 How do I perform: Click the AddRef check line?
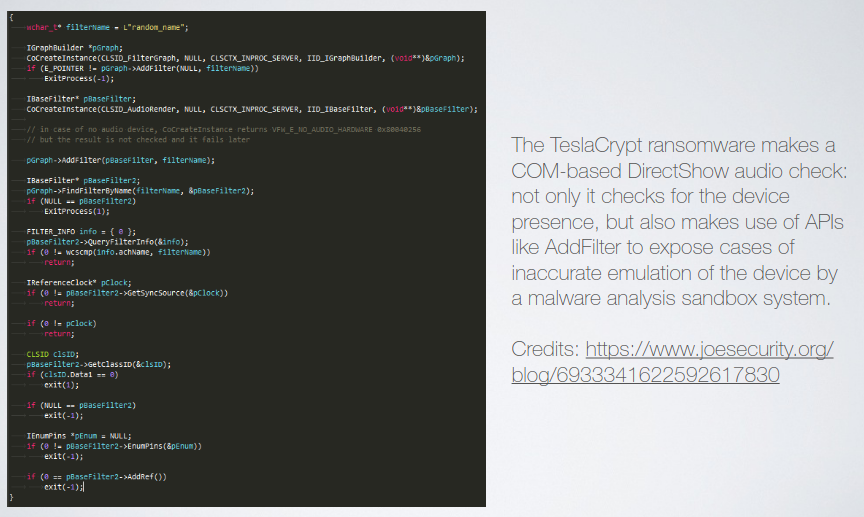pyautogui.click(x=96, y=477)
